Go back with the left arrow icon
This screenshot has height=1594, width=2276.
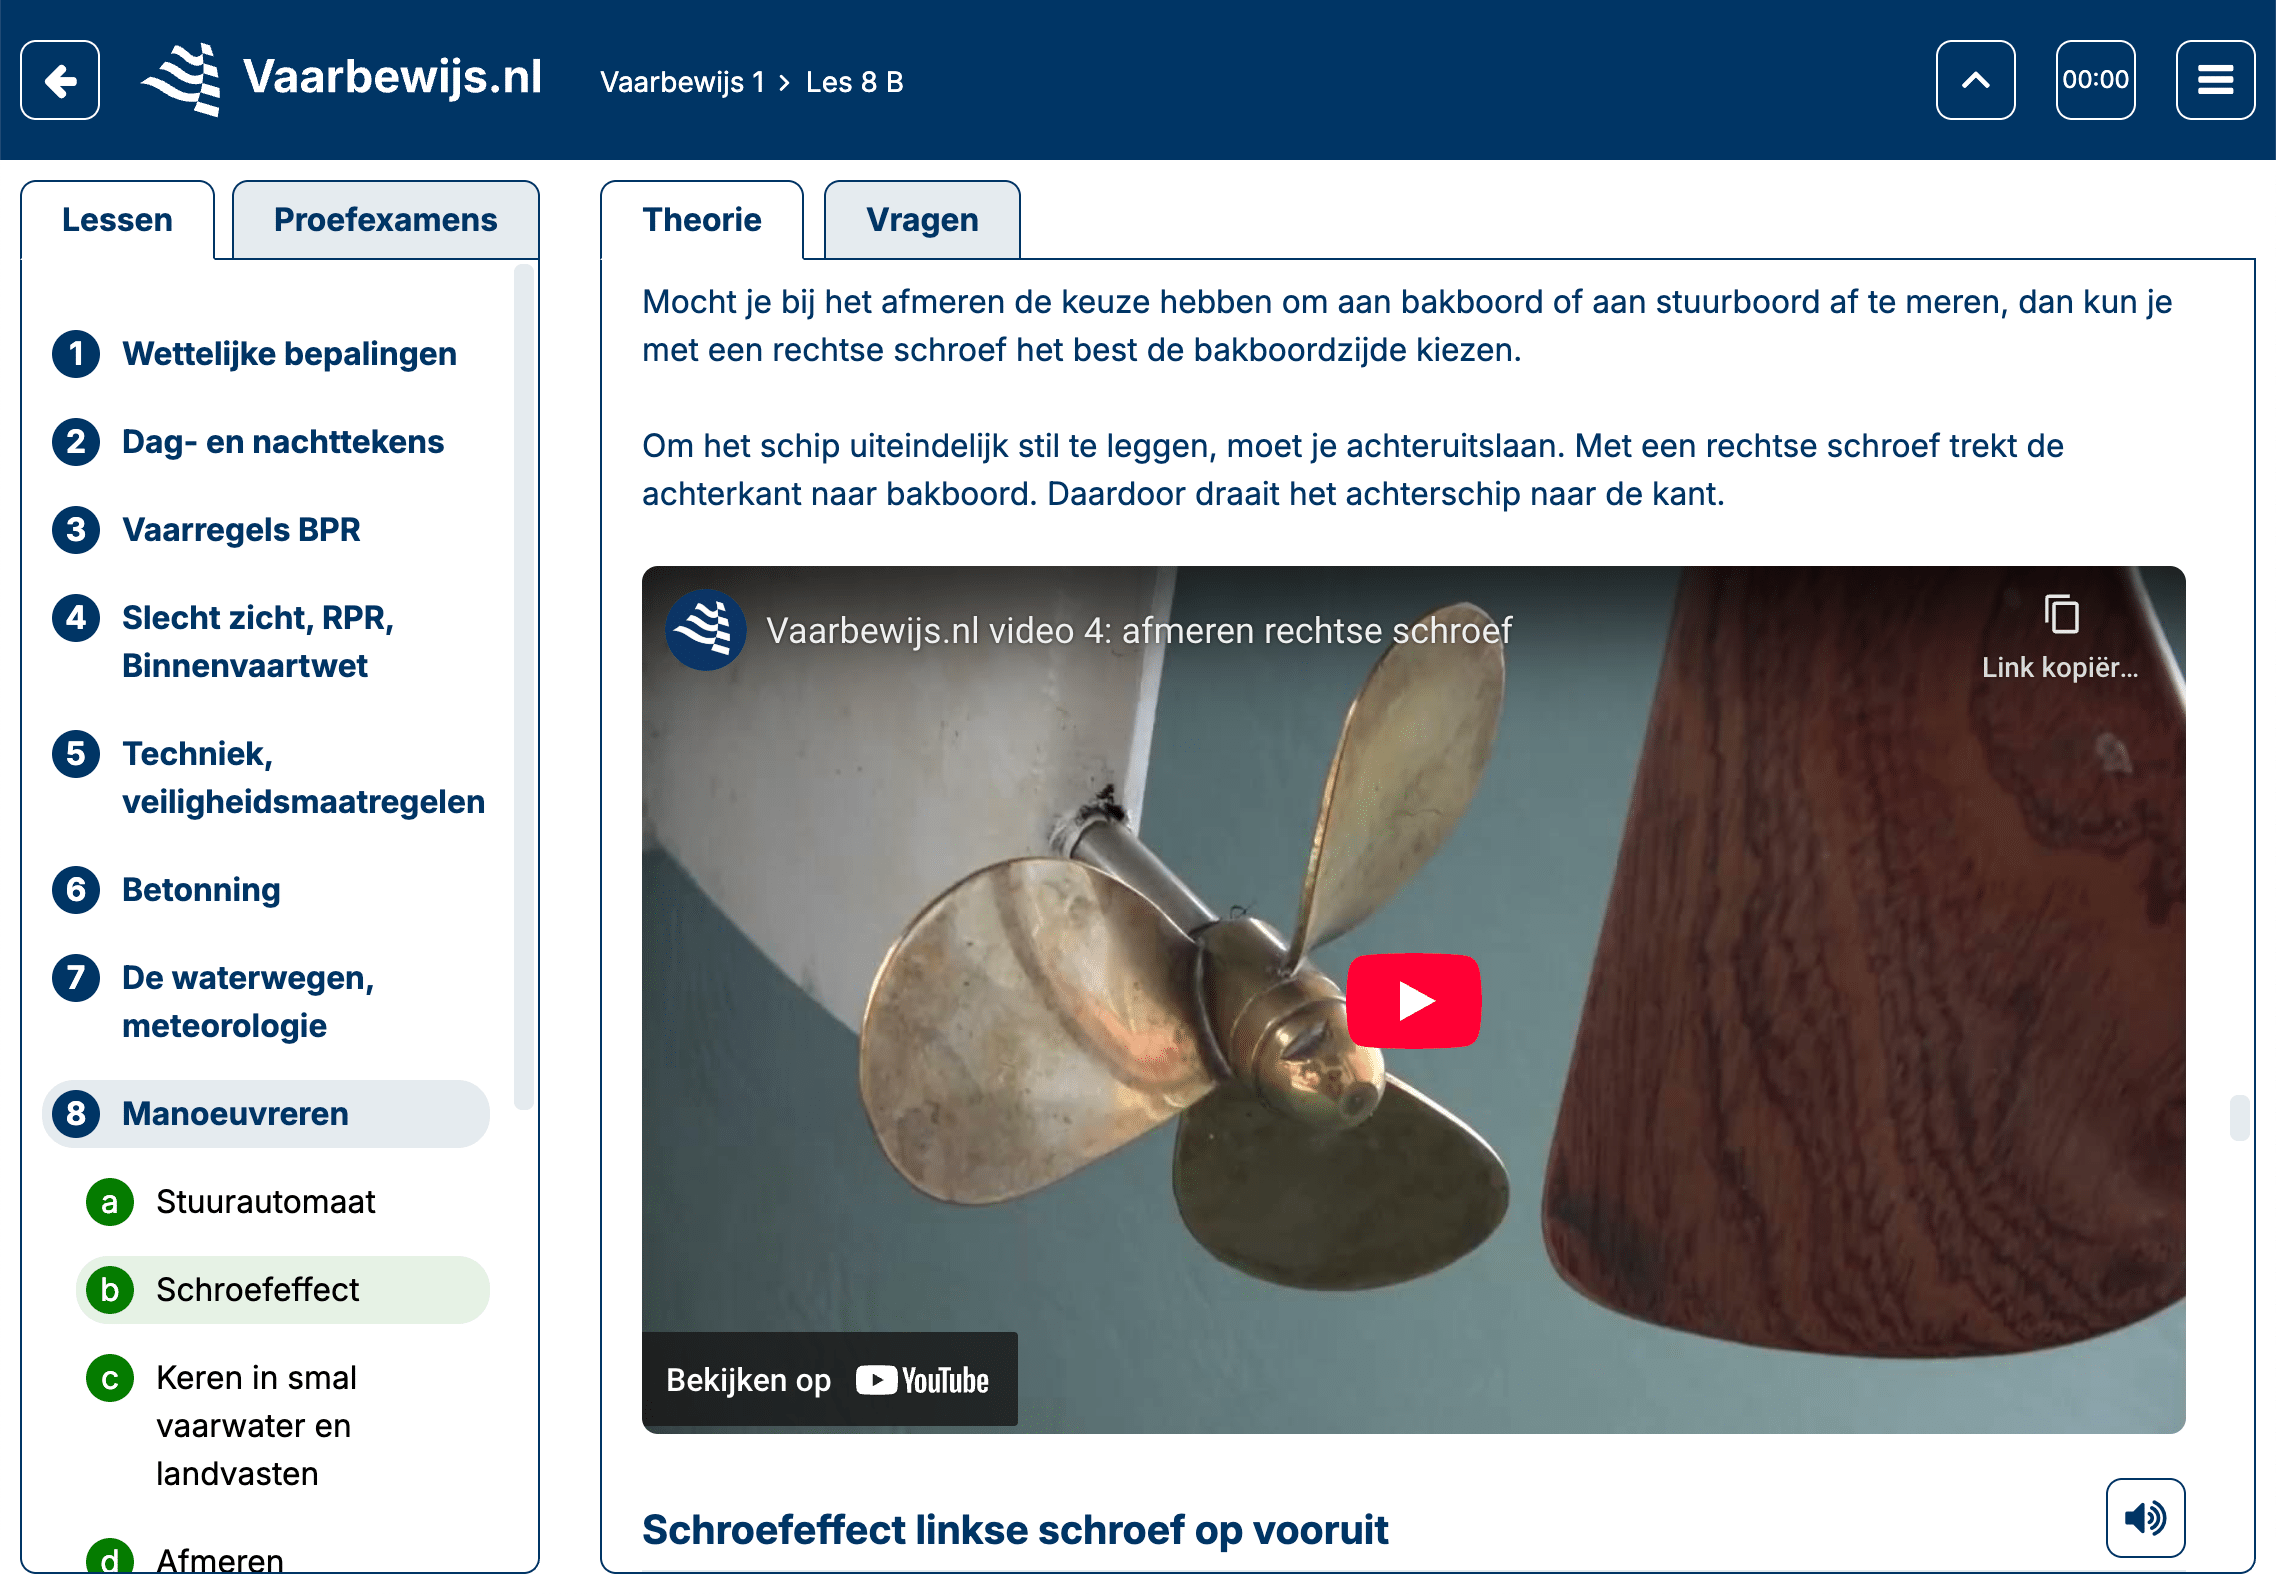click(x=60, y=80)
